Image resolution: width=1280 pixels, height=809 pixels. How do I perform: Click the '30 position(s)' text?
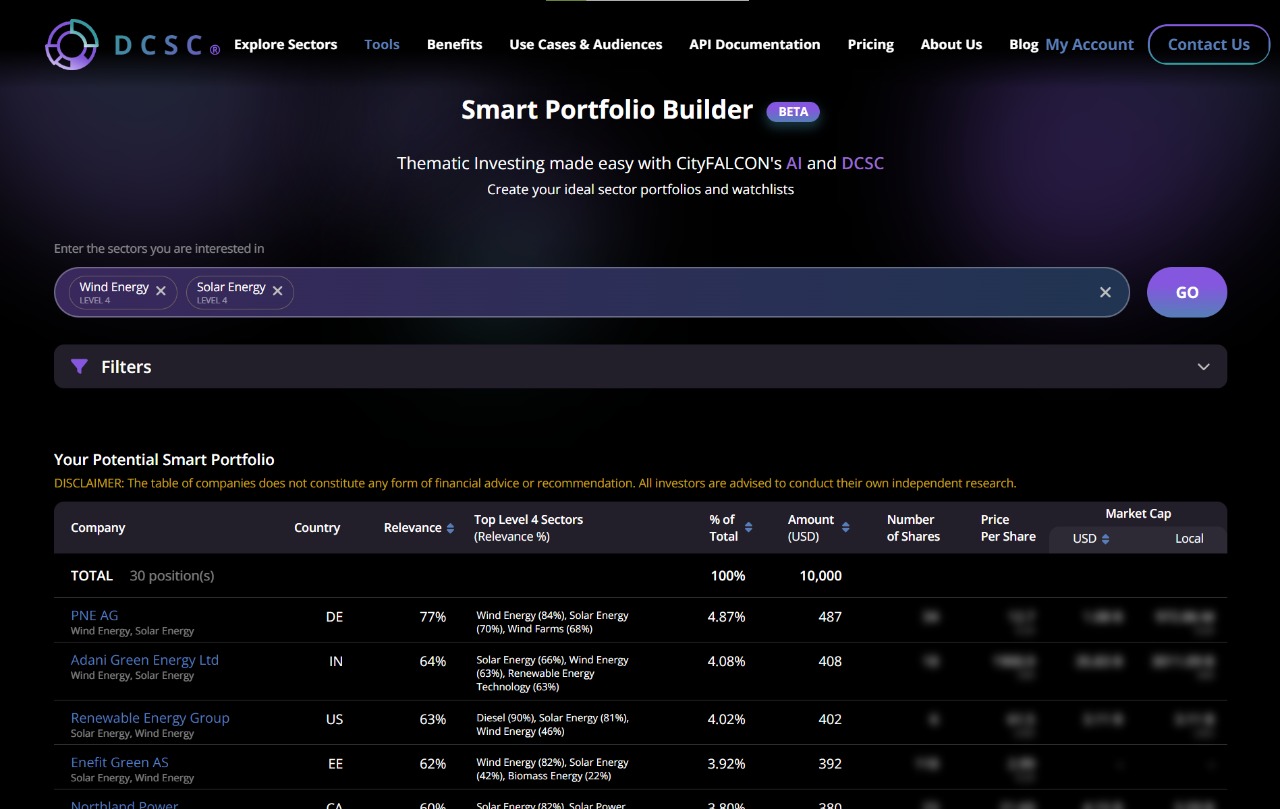(x=172, y=576)
